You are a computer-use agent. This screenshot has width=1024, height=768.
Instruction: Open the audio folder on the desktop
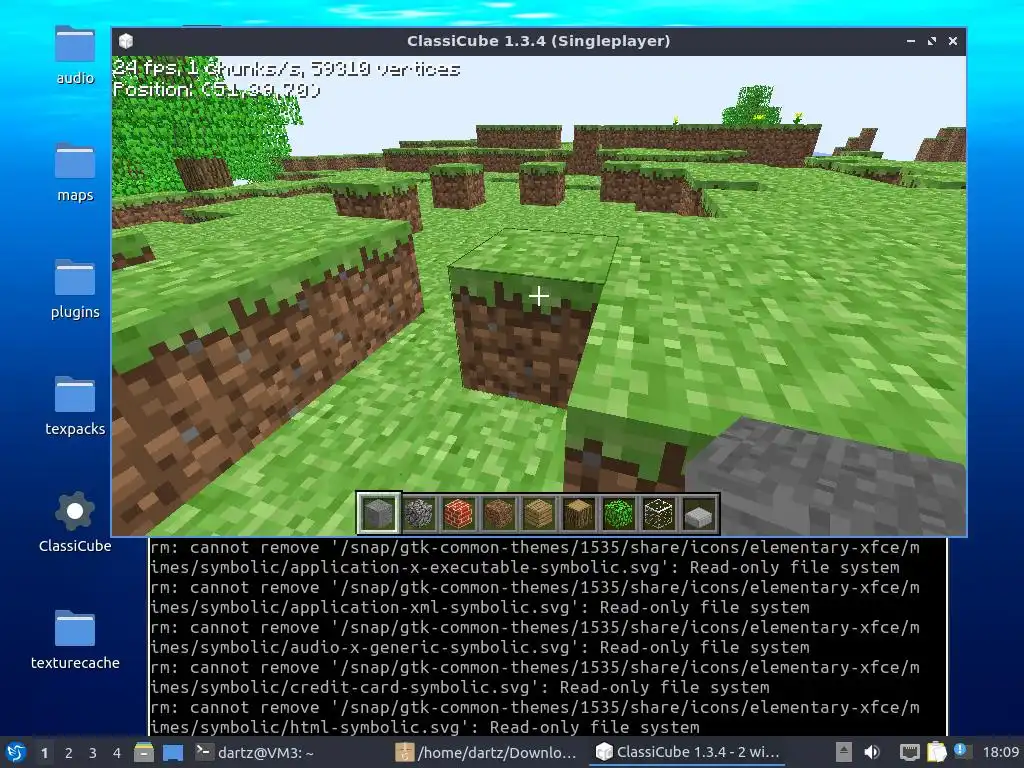(x=74, y=56)
